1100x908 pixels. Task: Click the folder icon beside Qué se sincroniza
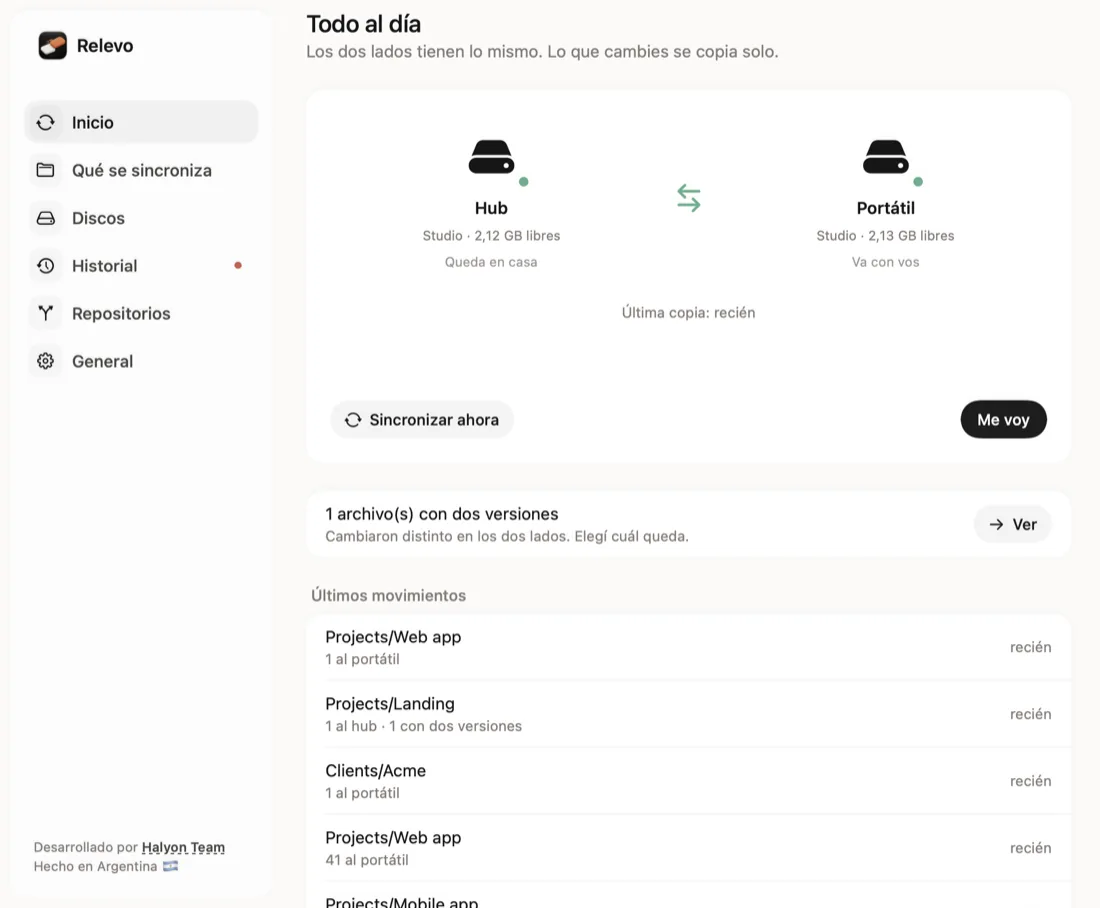(x=46, y=171)
